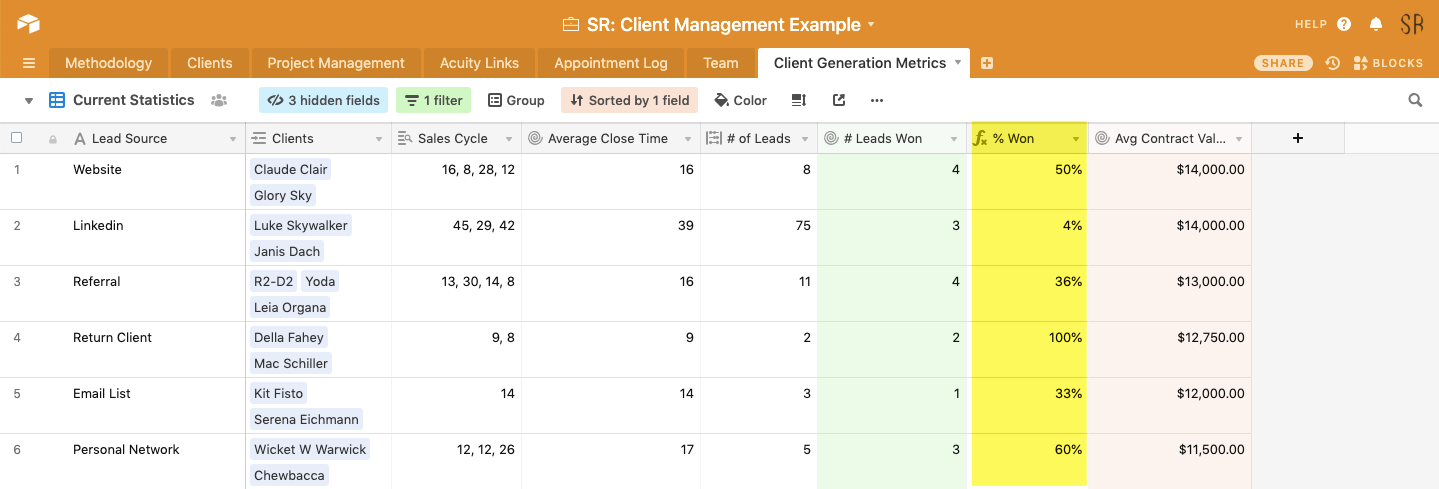
Task: Click the share view export icon
Action: click(x=839, y=100)
